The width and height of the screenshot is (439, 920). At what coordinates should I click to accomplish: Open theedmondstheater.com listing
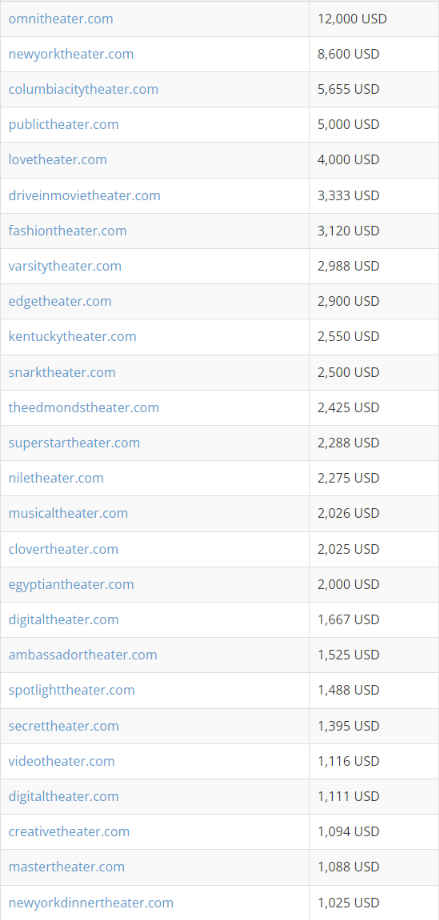click(x=84, y=407)
